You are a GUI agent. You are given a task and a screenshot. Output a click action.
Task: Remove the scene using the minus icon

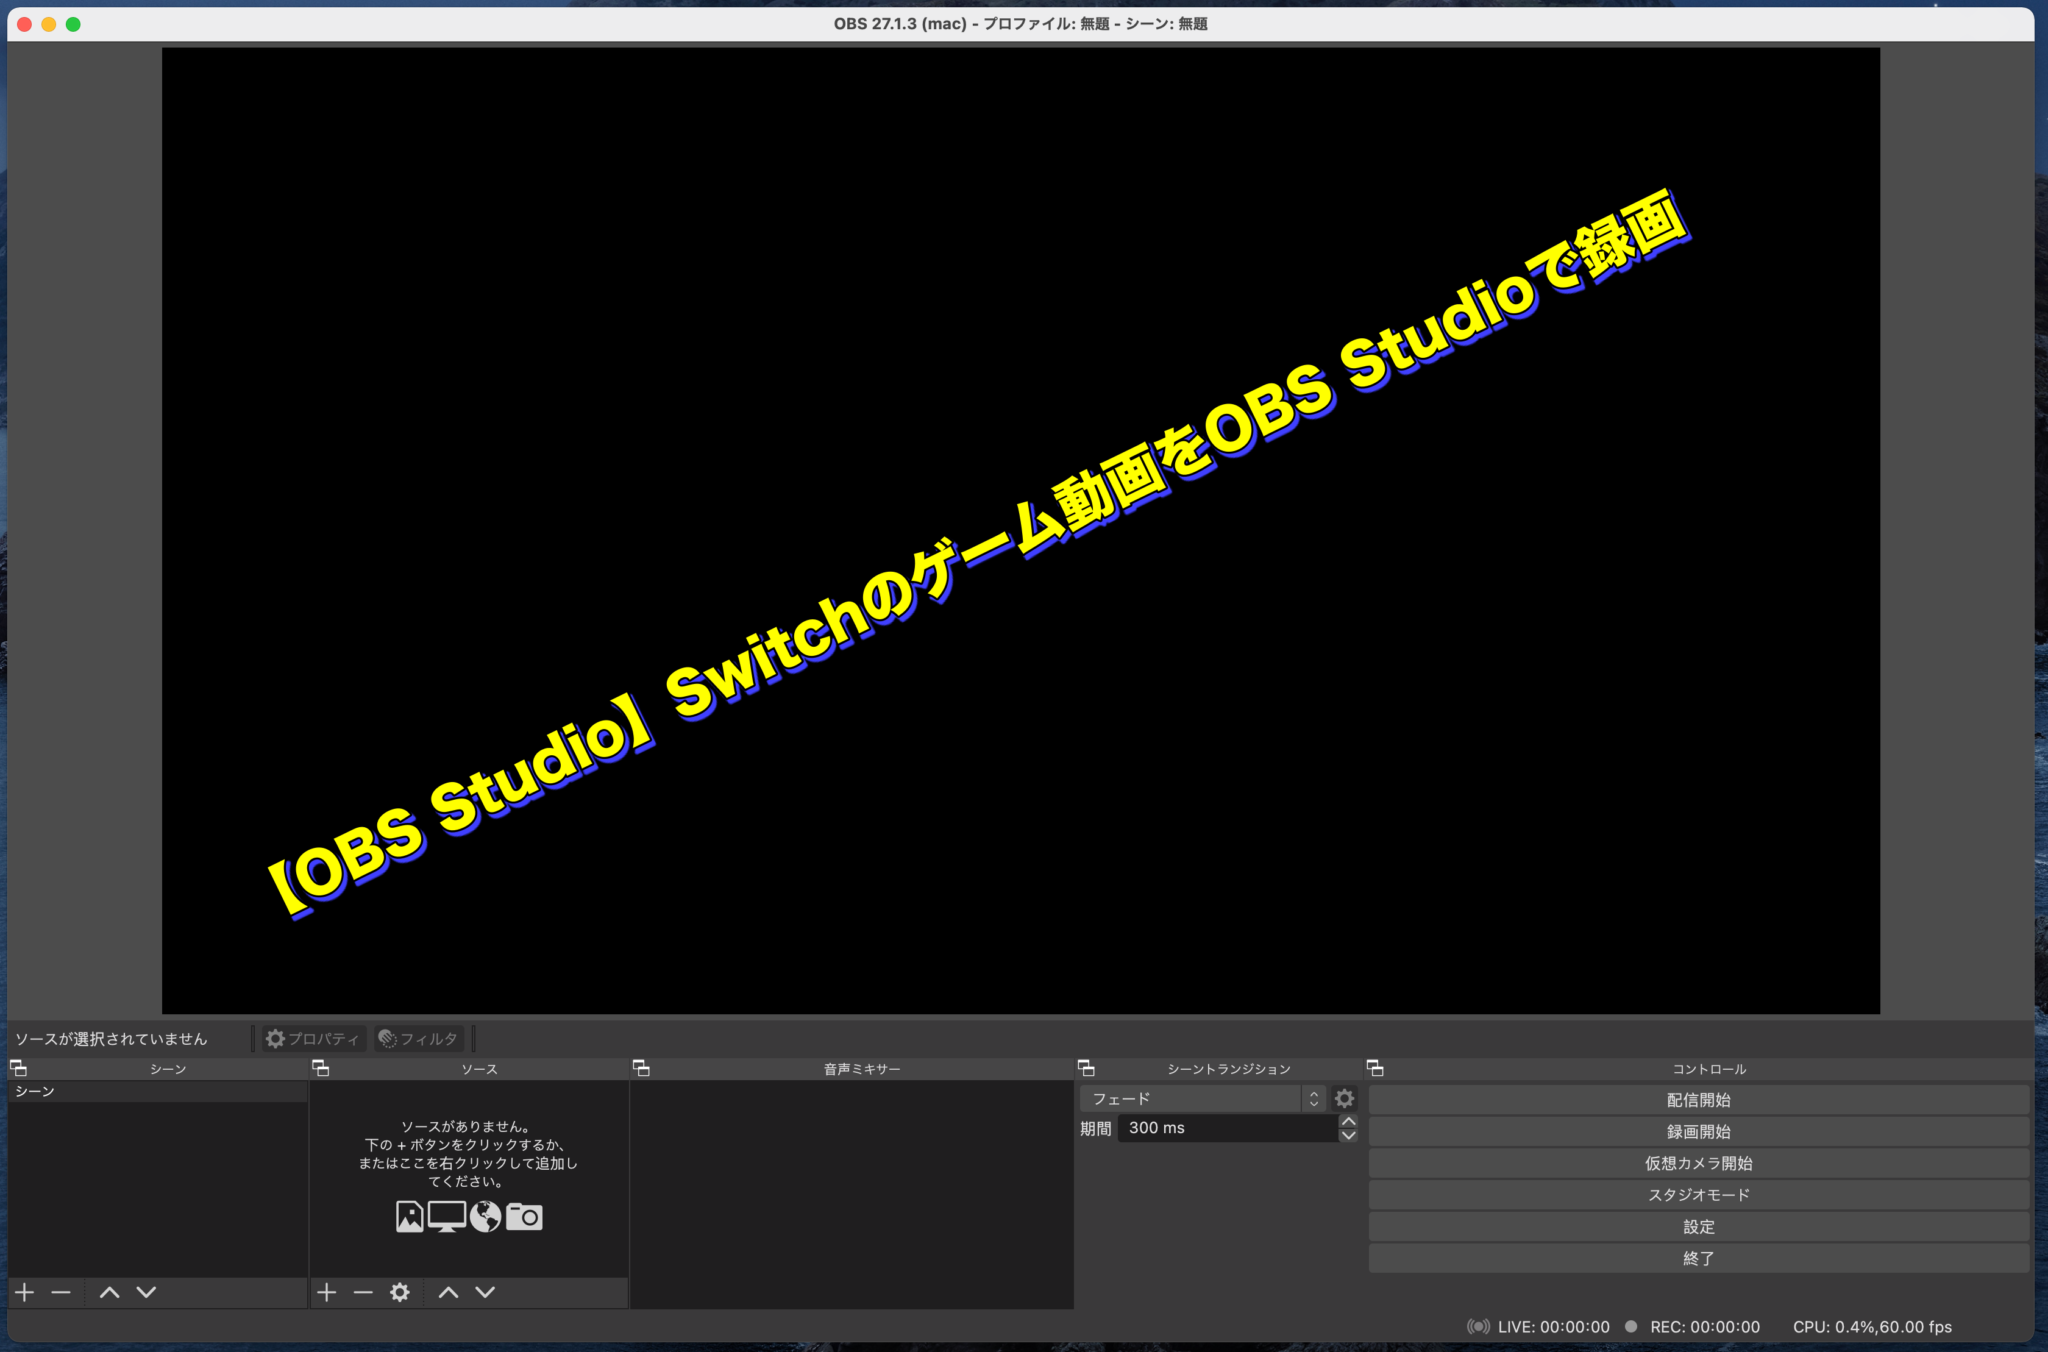[x=60, y=1292]
